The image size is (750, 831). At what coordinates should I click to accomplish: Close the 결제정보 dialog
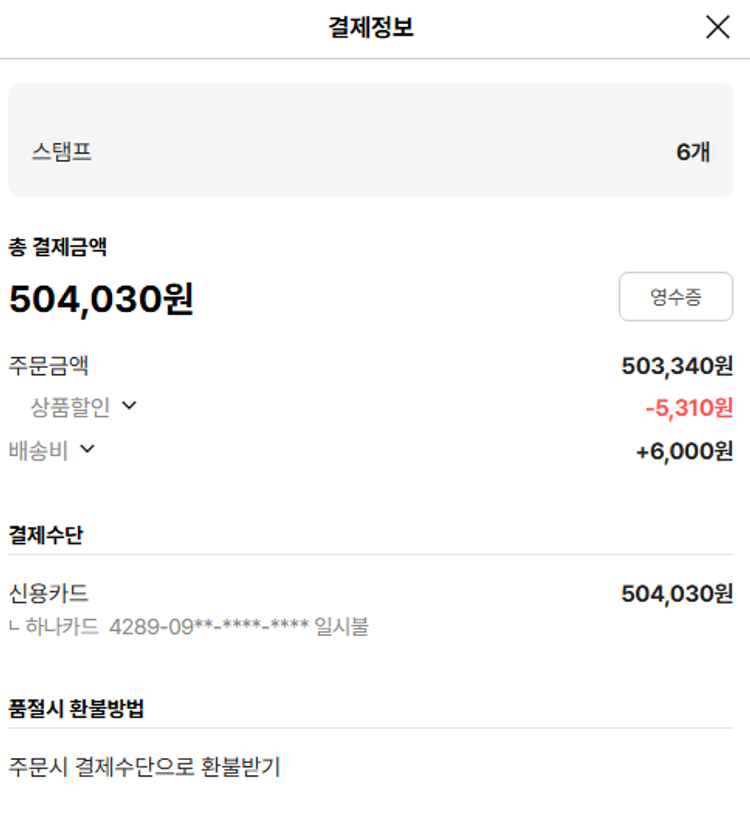pos(717,28)
